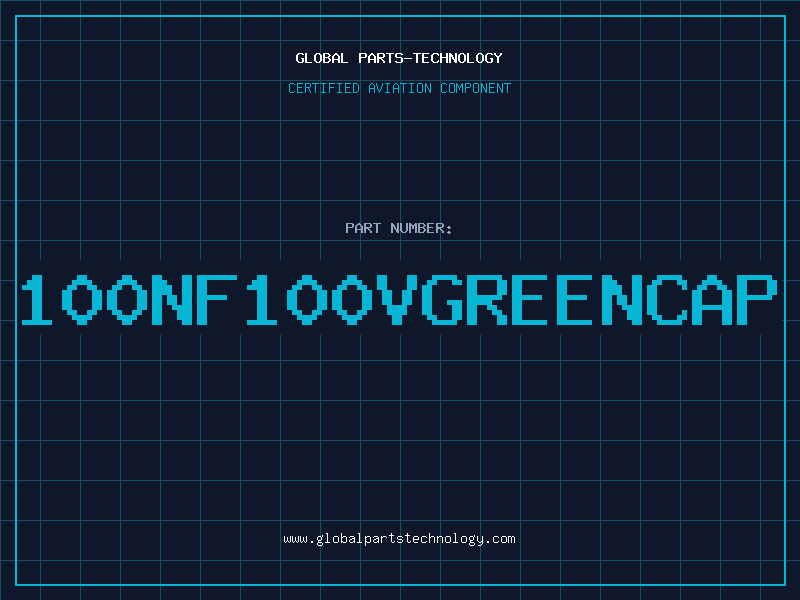
Task: Click the part number 100NF100VGREENCAP
Action: coord(399,299)
